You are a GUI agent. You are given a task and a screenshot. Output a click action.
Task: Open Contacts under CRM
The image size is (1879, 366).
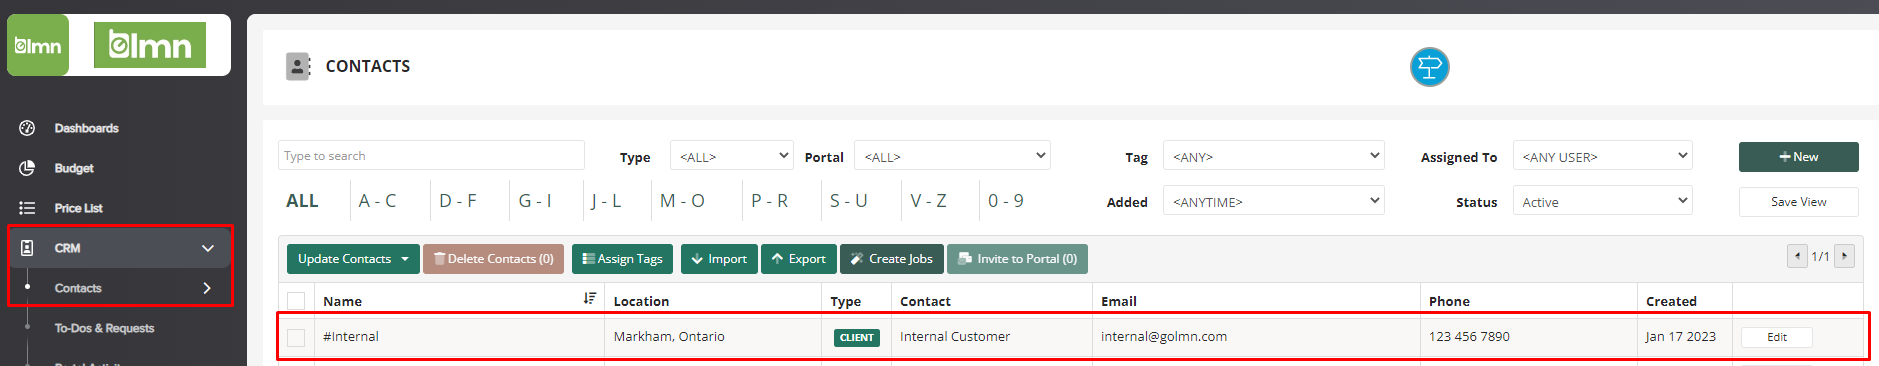(x=78, y=288)
